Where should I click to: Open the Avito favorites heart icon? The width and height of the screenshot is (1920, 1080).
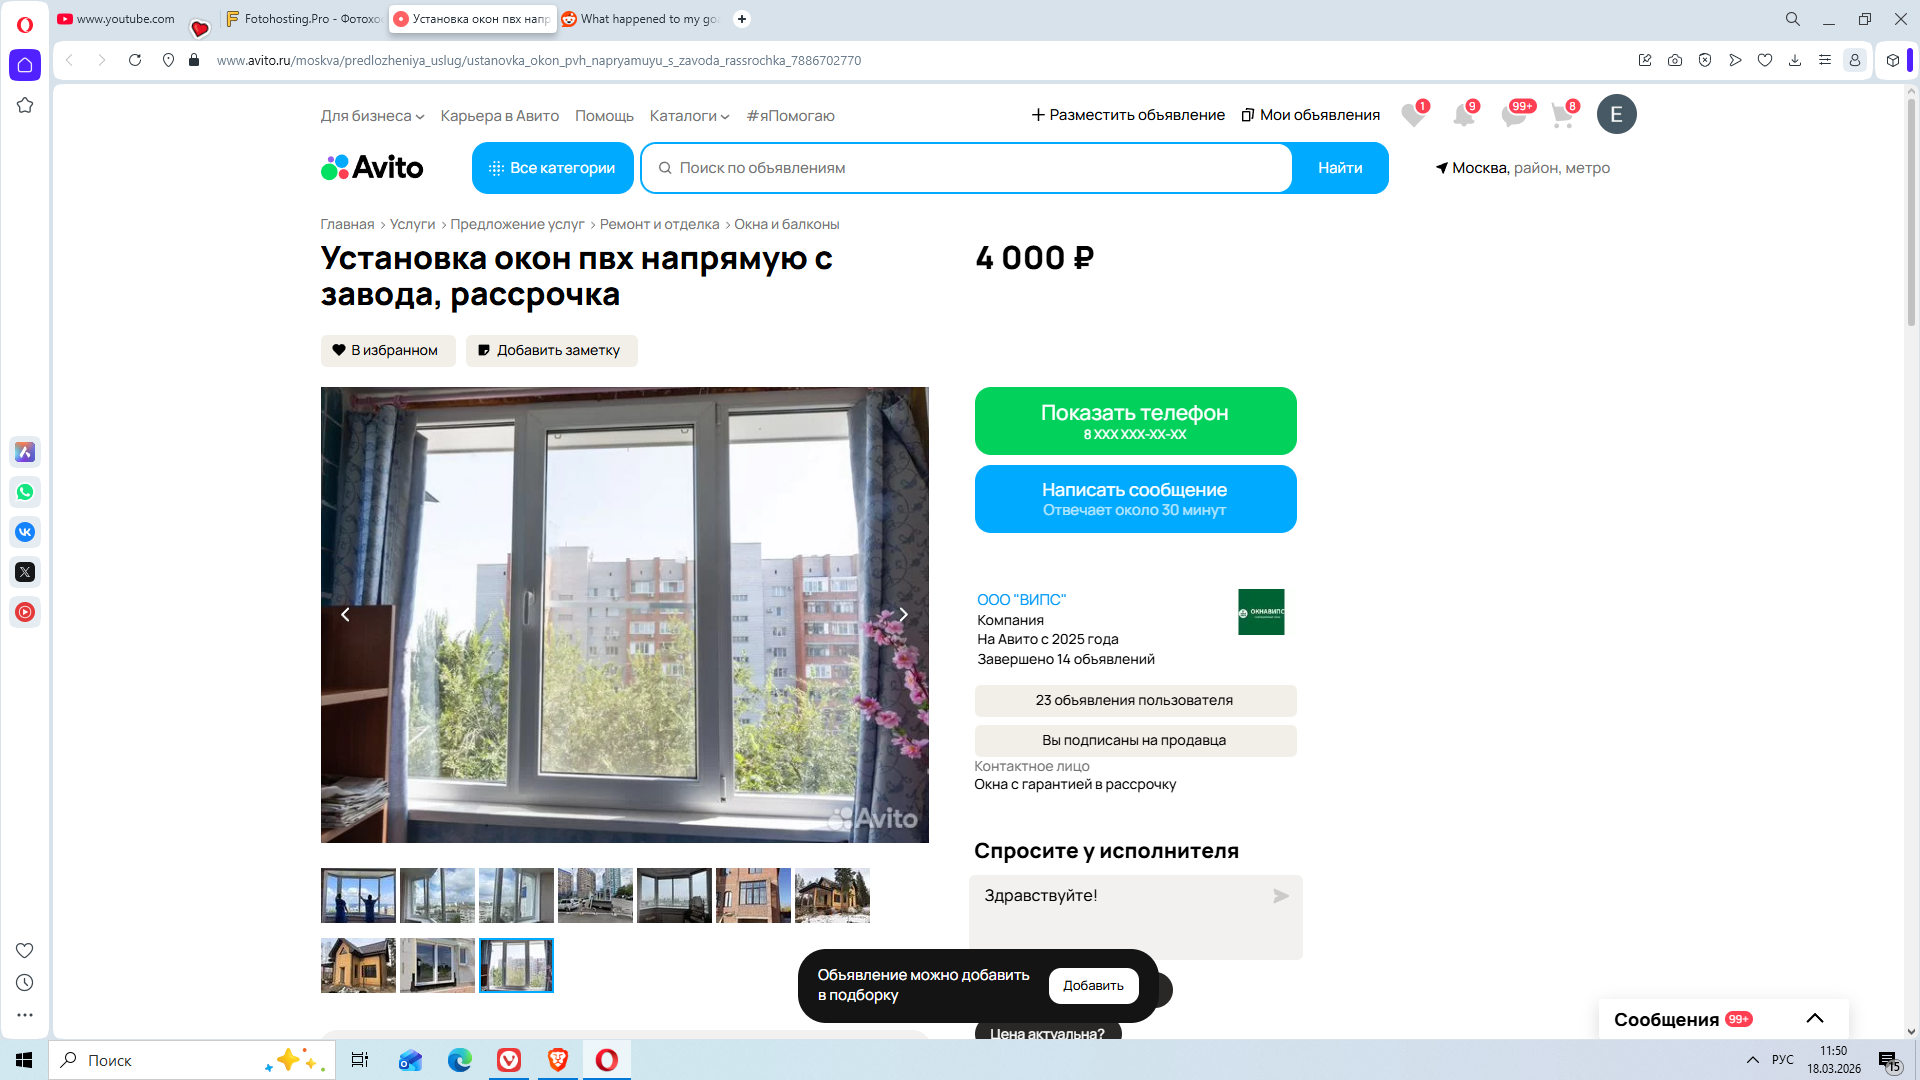(1412, 116)
